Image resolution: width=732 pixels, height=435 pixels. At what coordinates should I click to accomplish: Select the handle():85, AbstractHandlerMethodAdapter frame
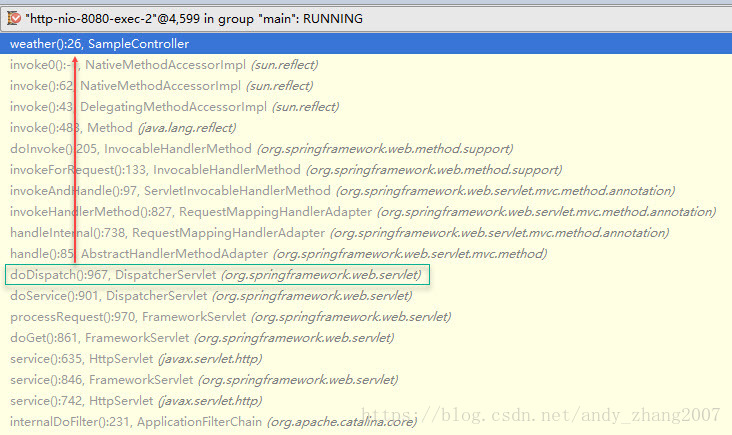click(366, 254)
